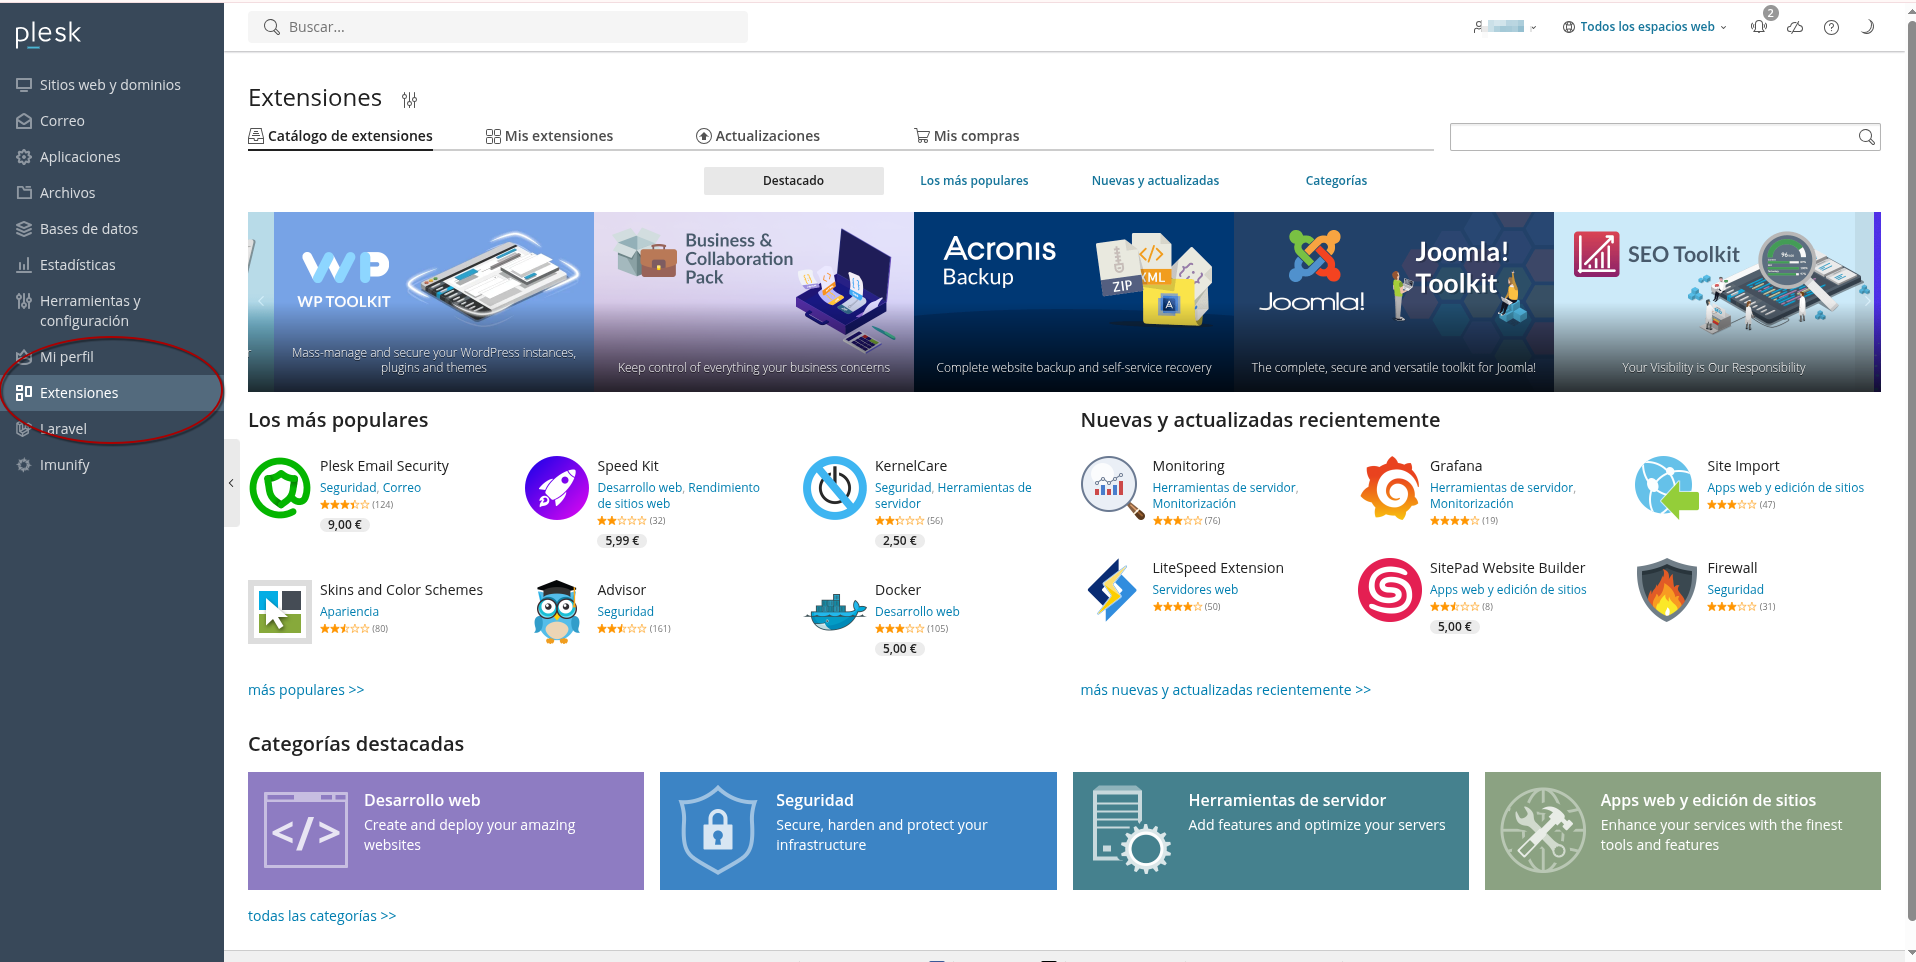Collapse the sidebar with the arrow handle
Screen dimensions: 1916x962
tap(231, 483)
